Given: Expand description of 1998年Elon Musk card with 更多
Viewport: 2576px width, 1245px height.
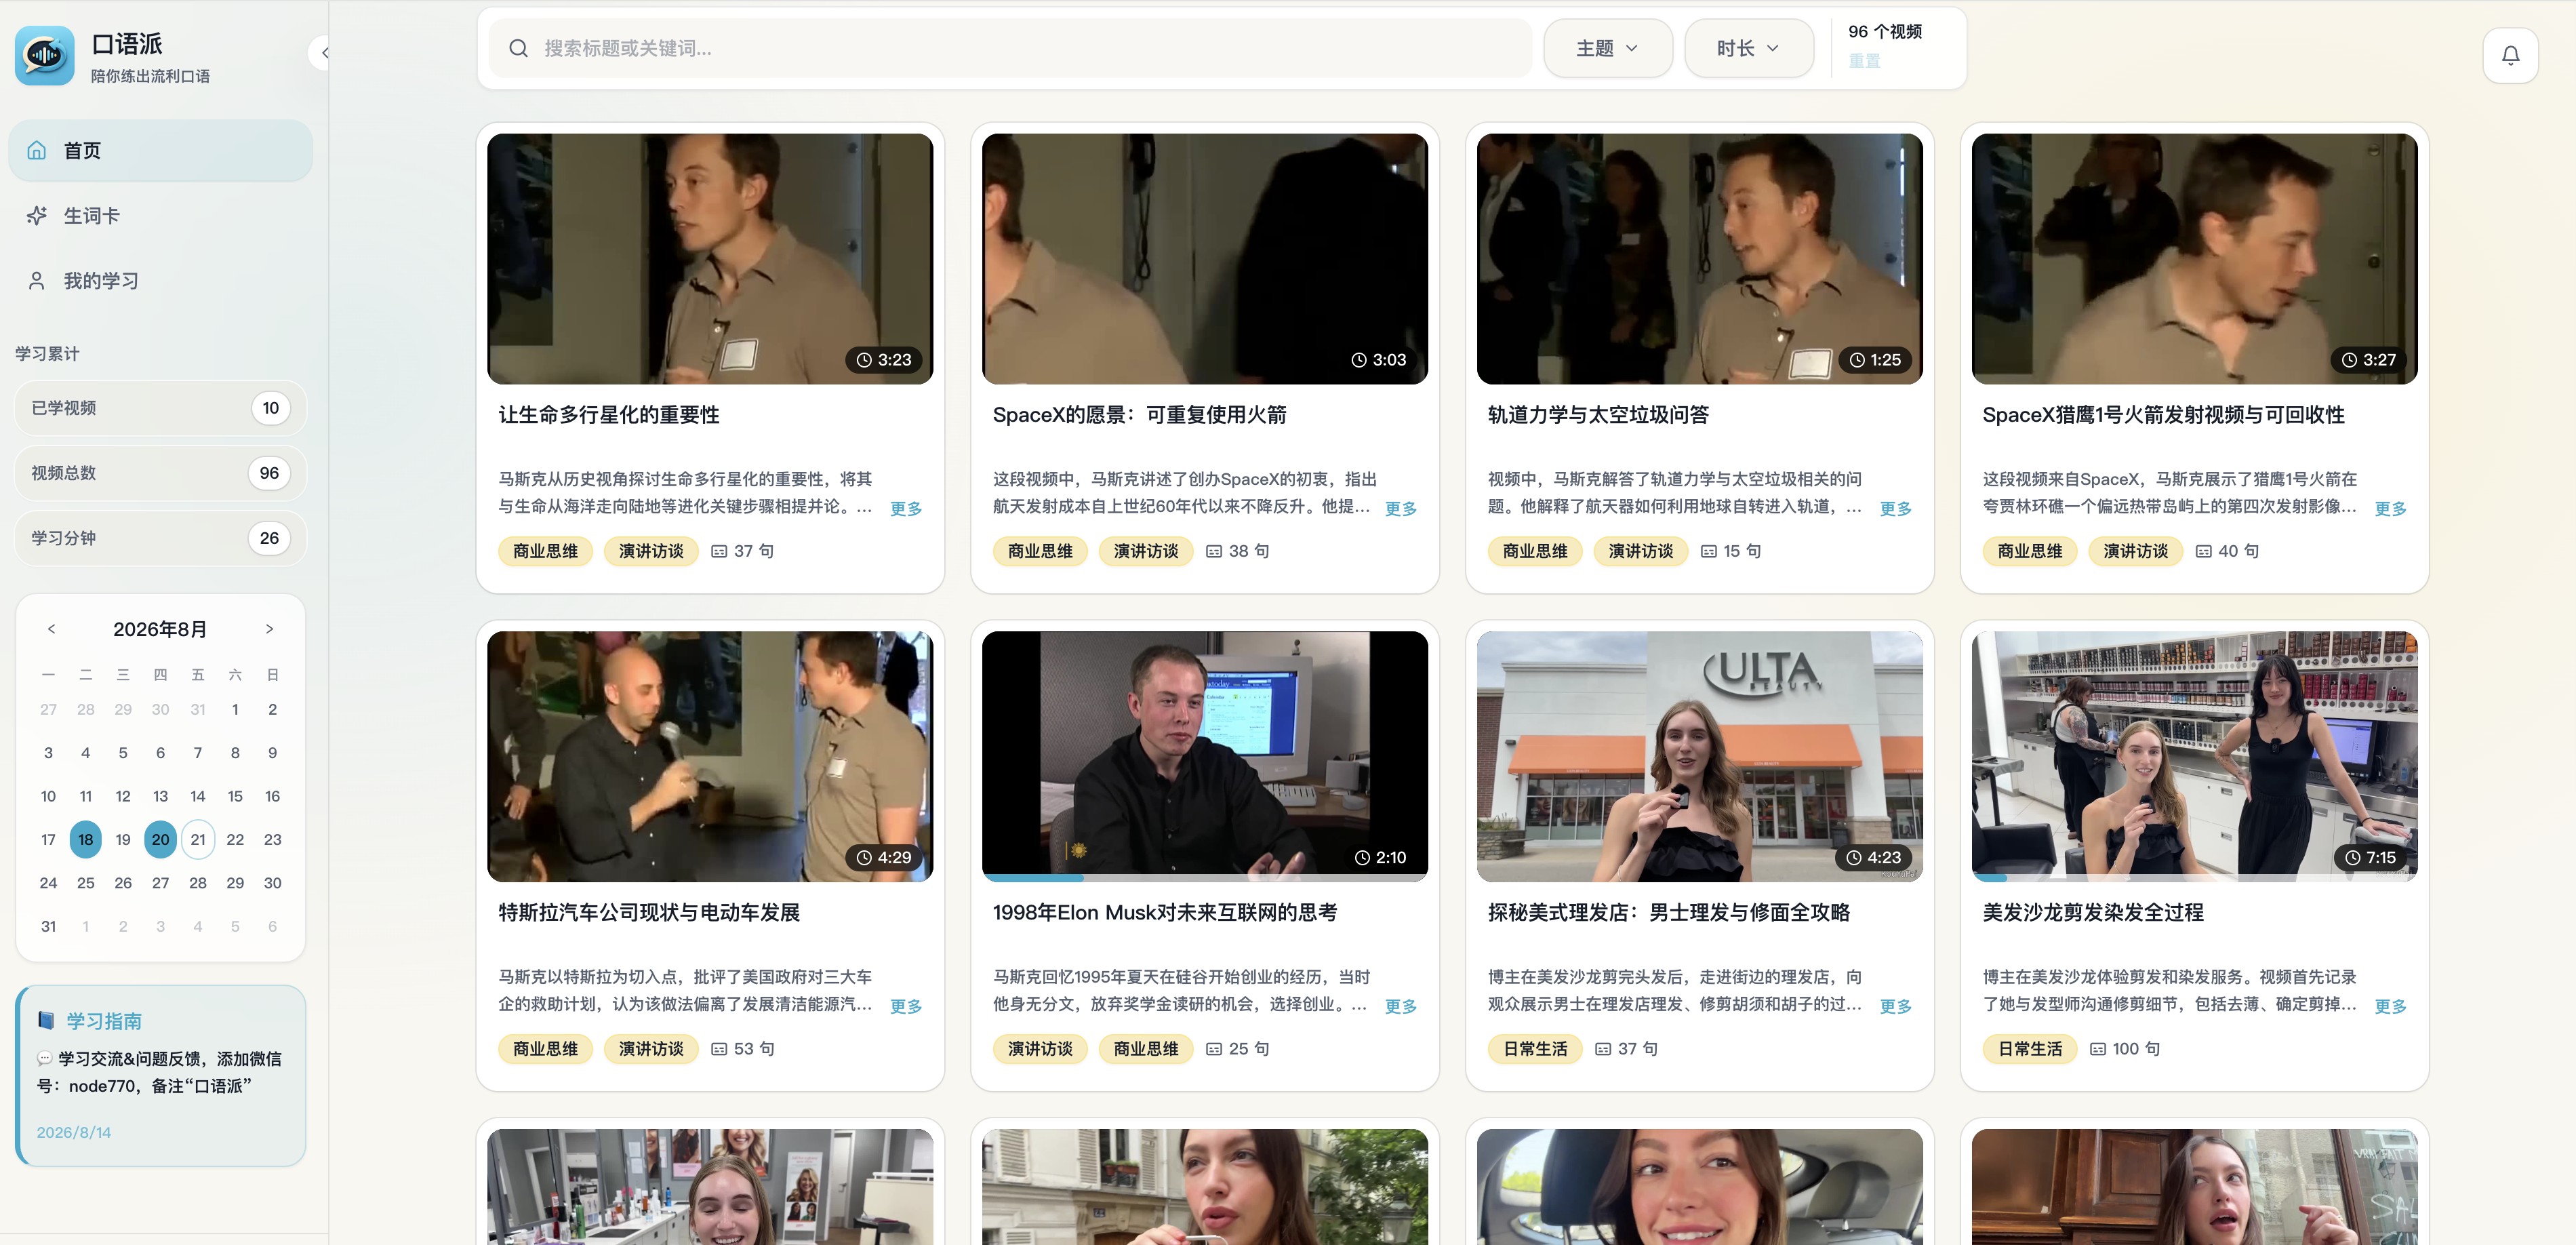Looking at the screenshot, I should tap(1400, 1006).
